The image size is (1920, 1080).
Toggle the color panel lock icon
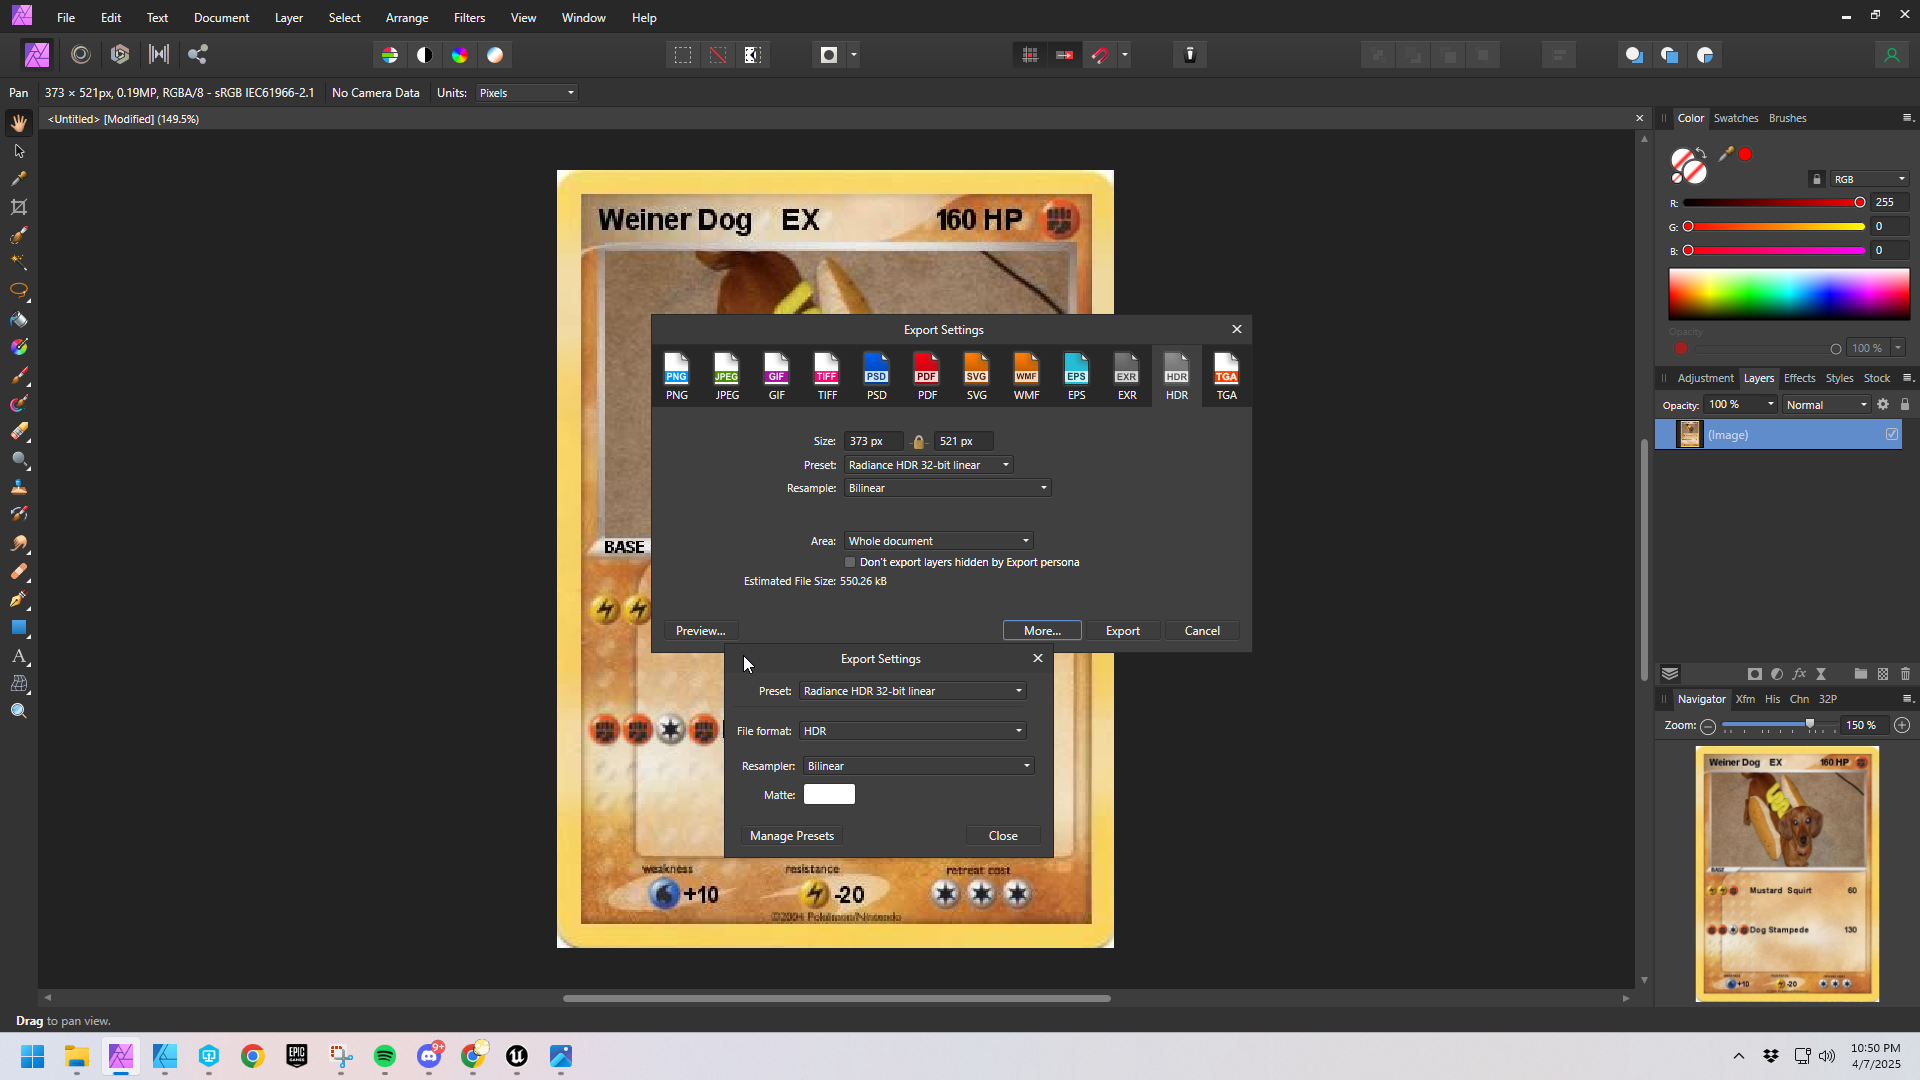1817,179
